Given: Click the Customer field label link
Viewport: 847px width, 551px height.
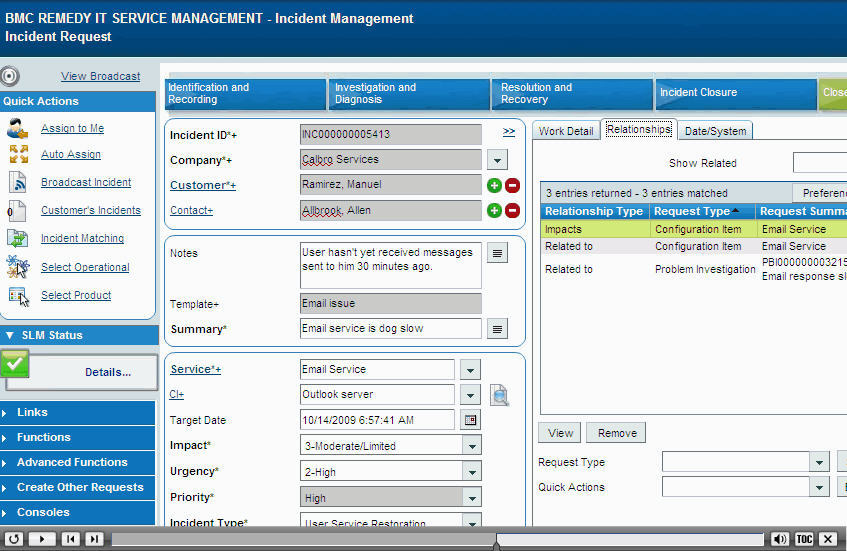Looking at the screenshot, I should pos(203,185).
